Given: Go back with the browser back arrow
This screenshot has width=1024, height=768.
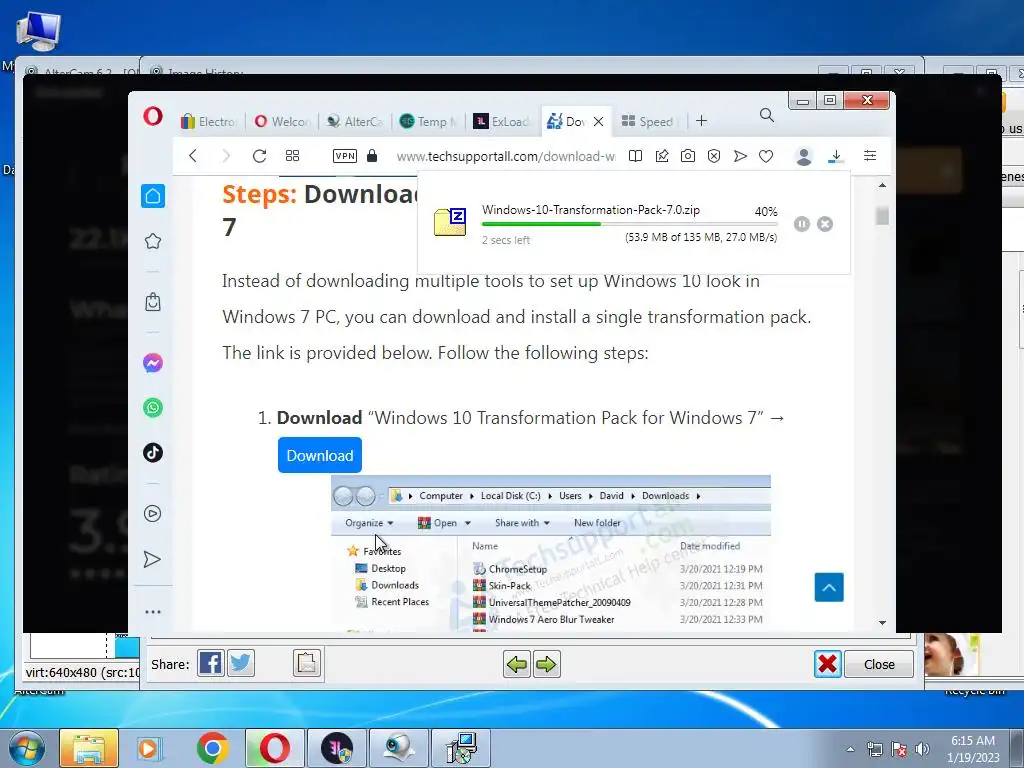Looking at the screenshot, I should (193, 155).
